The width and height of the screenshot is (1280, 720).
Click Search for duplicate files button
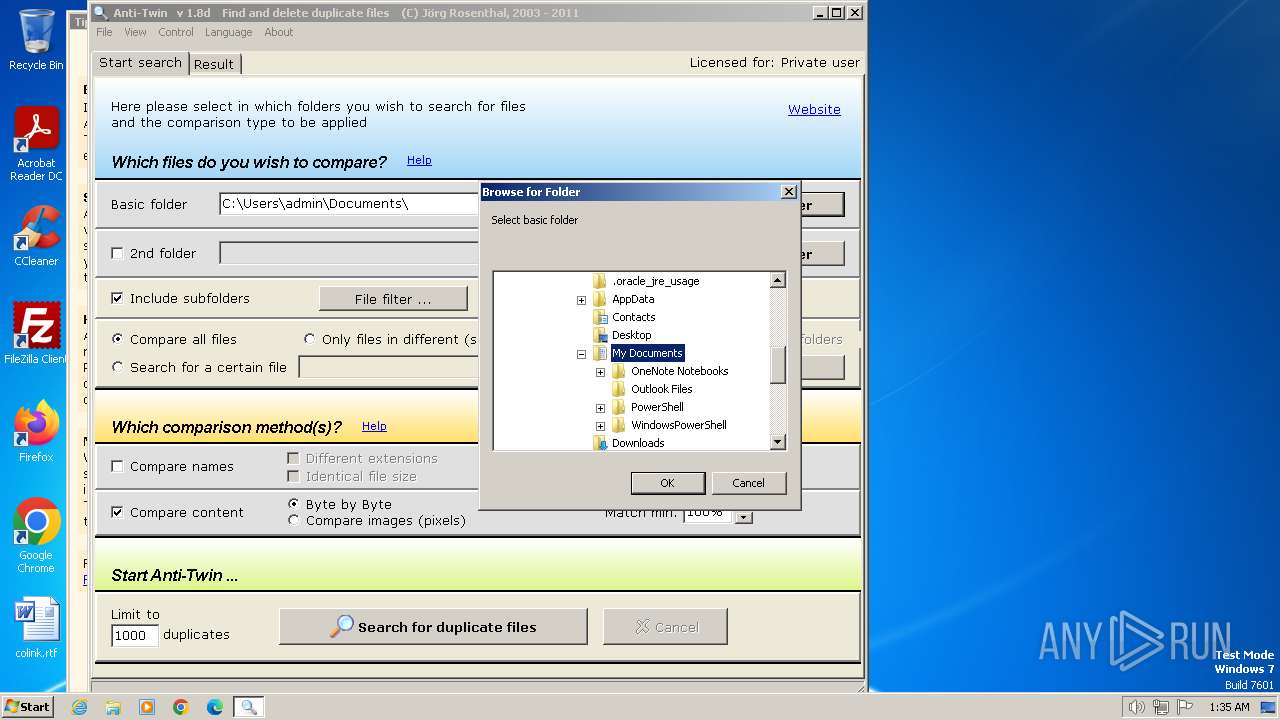[x=433, y=627]
